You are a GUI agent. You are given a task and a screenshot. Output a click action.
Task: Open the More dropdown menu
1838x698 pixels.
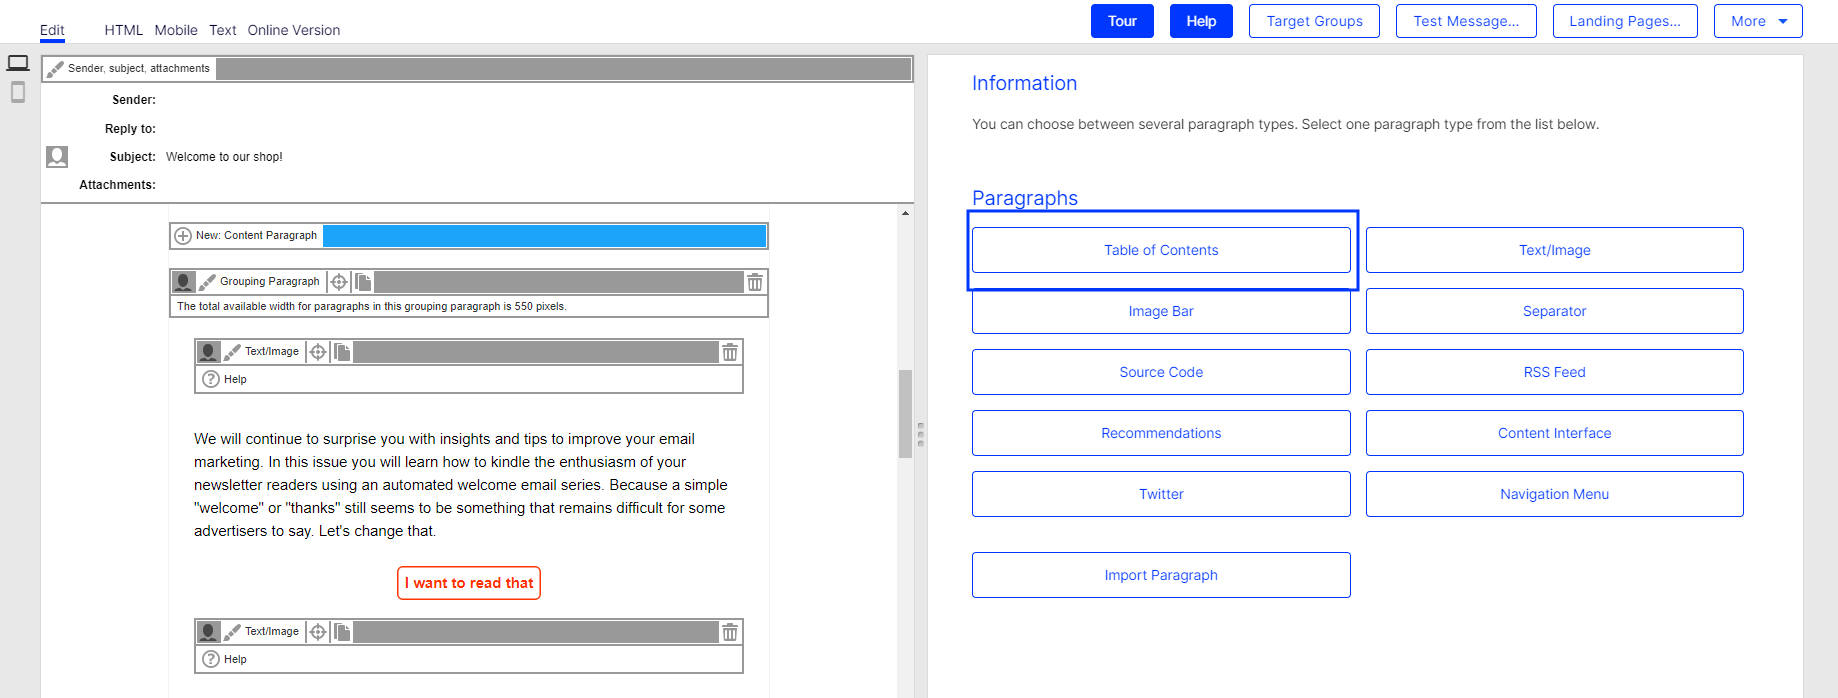(x=1757, y=21)
